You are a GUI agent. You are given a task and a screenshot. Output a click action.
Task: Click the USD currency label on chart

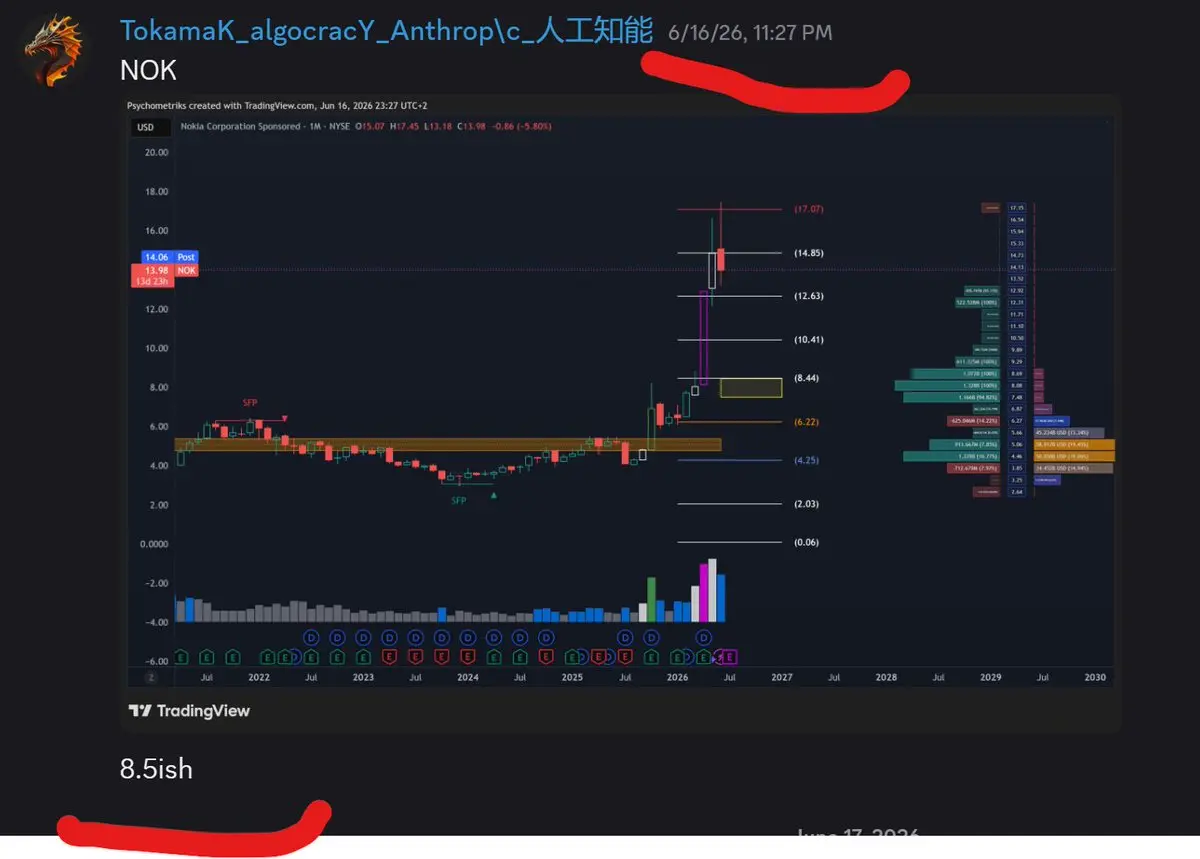(146, 127)
